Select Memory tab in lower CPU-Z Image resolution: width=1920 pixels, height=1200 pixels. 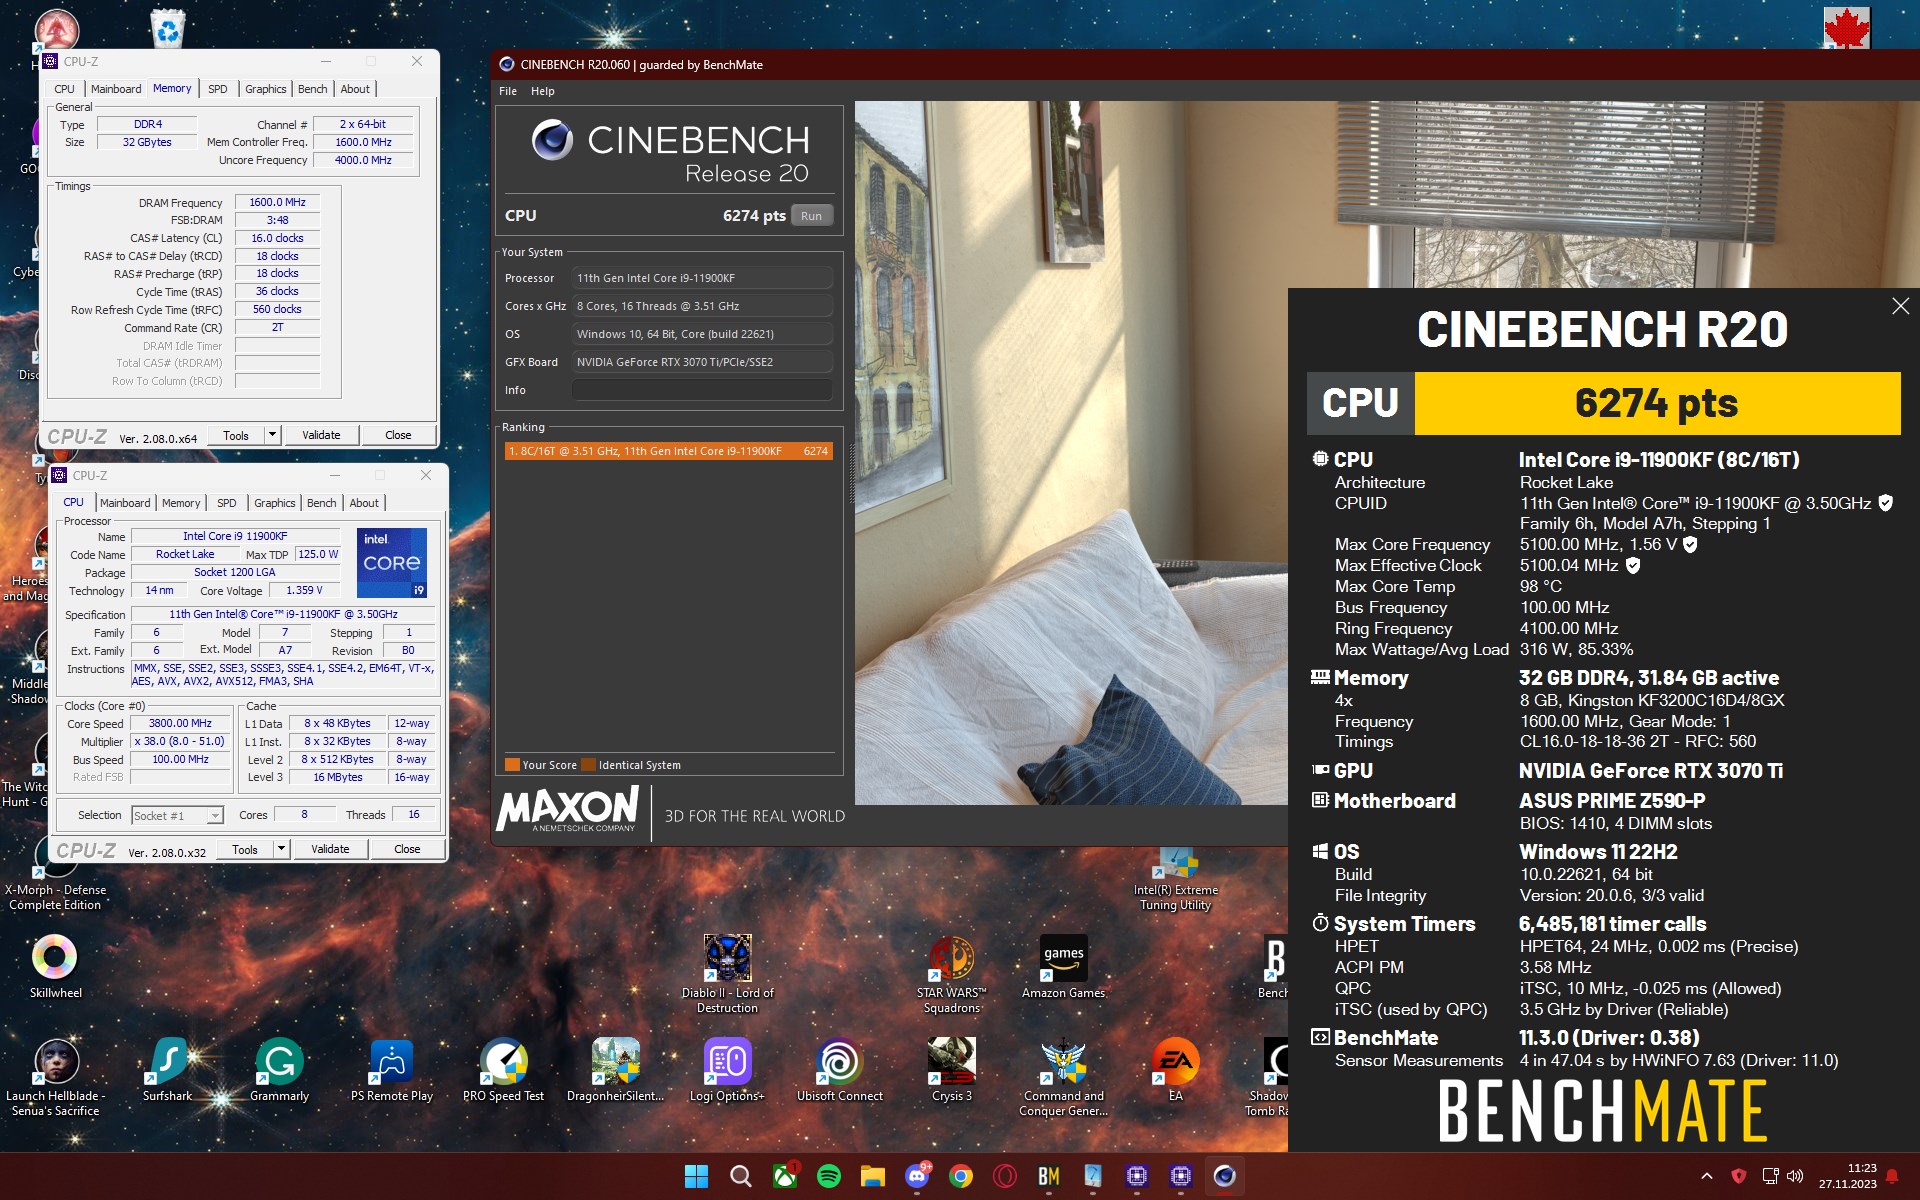point(181,503)
